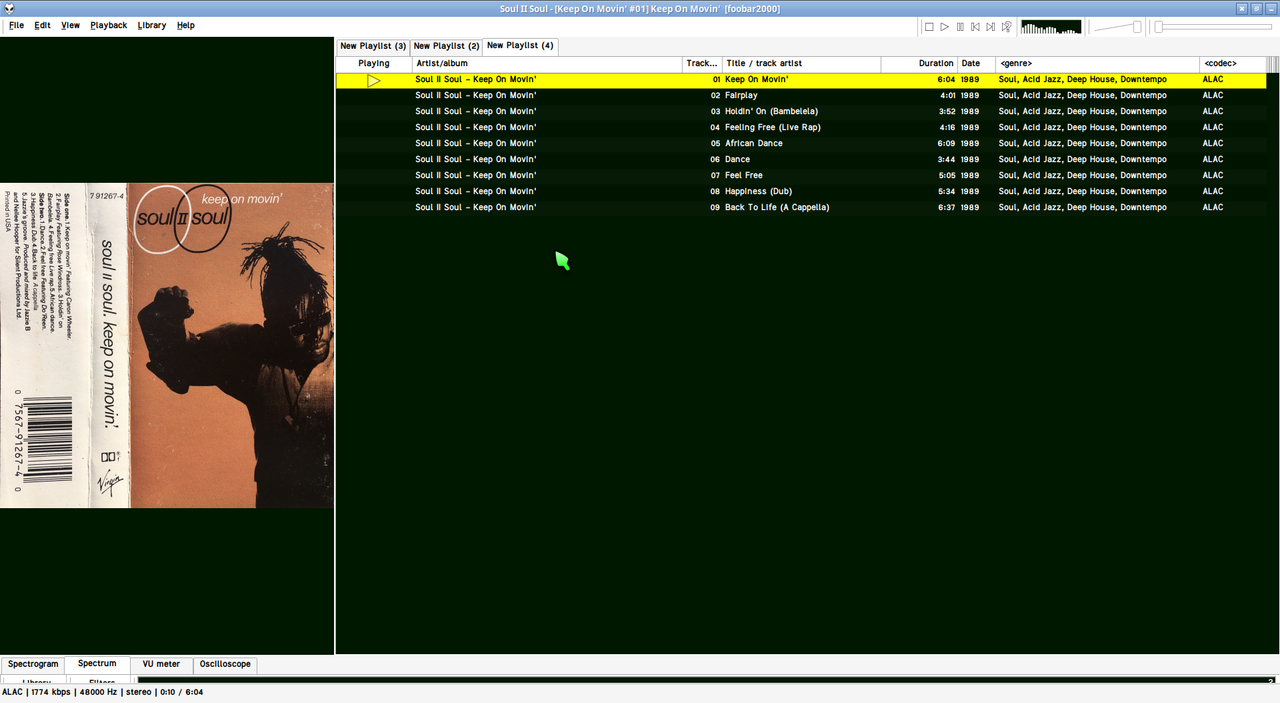
Task: Open the Playback menu
Action: point(108,25)
